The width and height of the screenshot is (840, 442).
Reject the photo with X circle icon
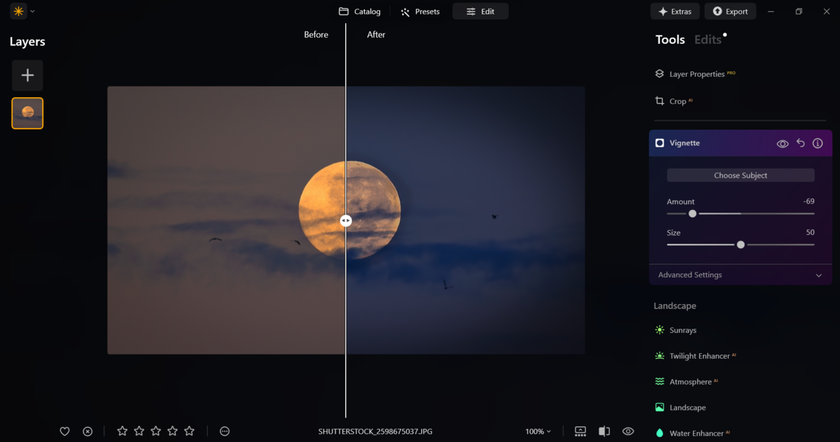(x=87, y=431)
